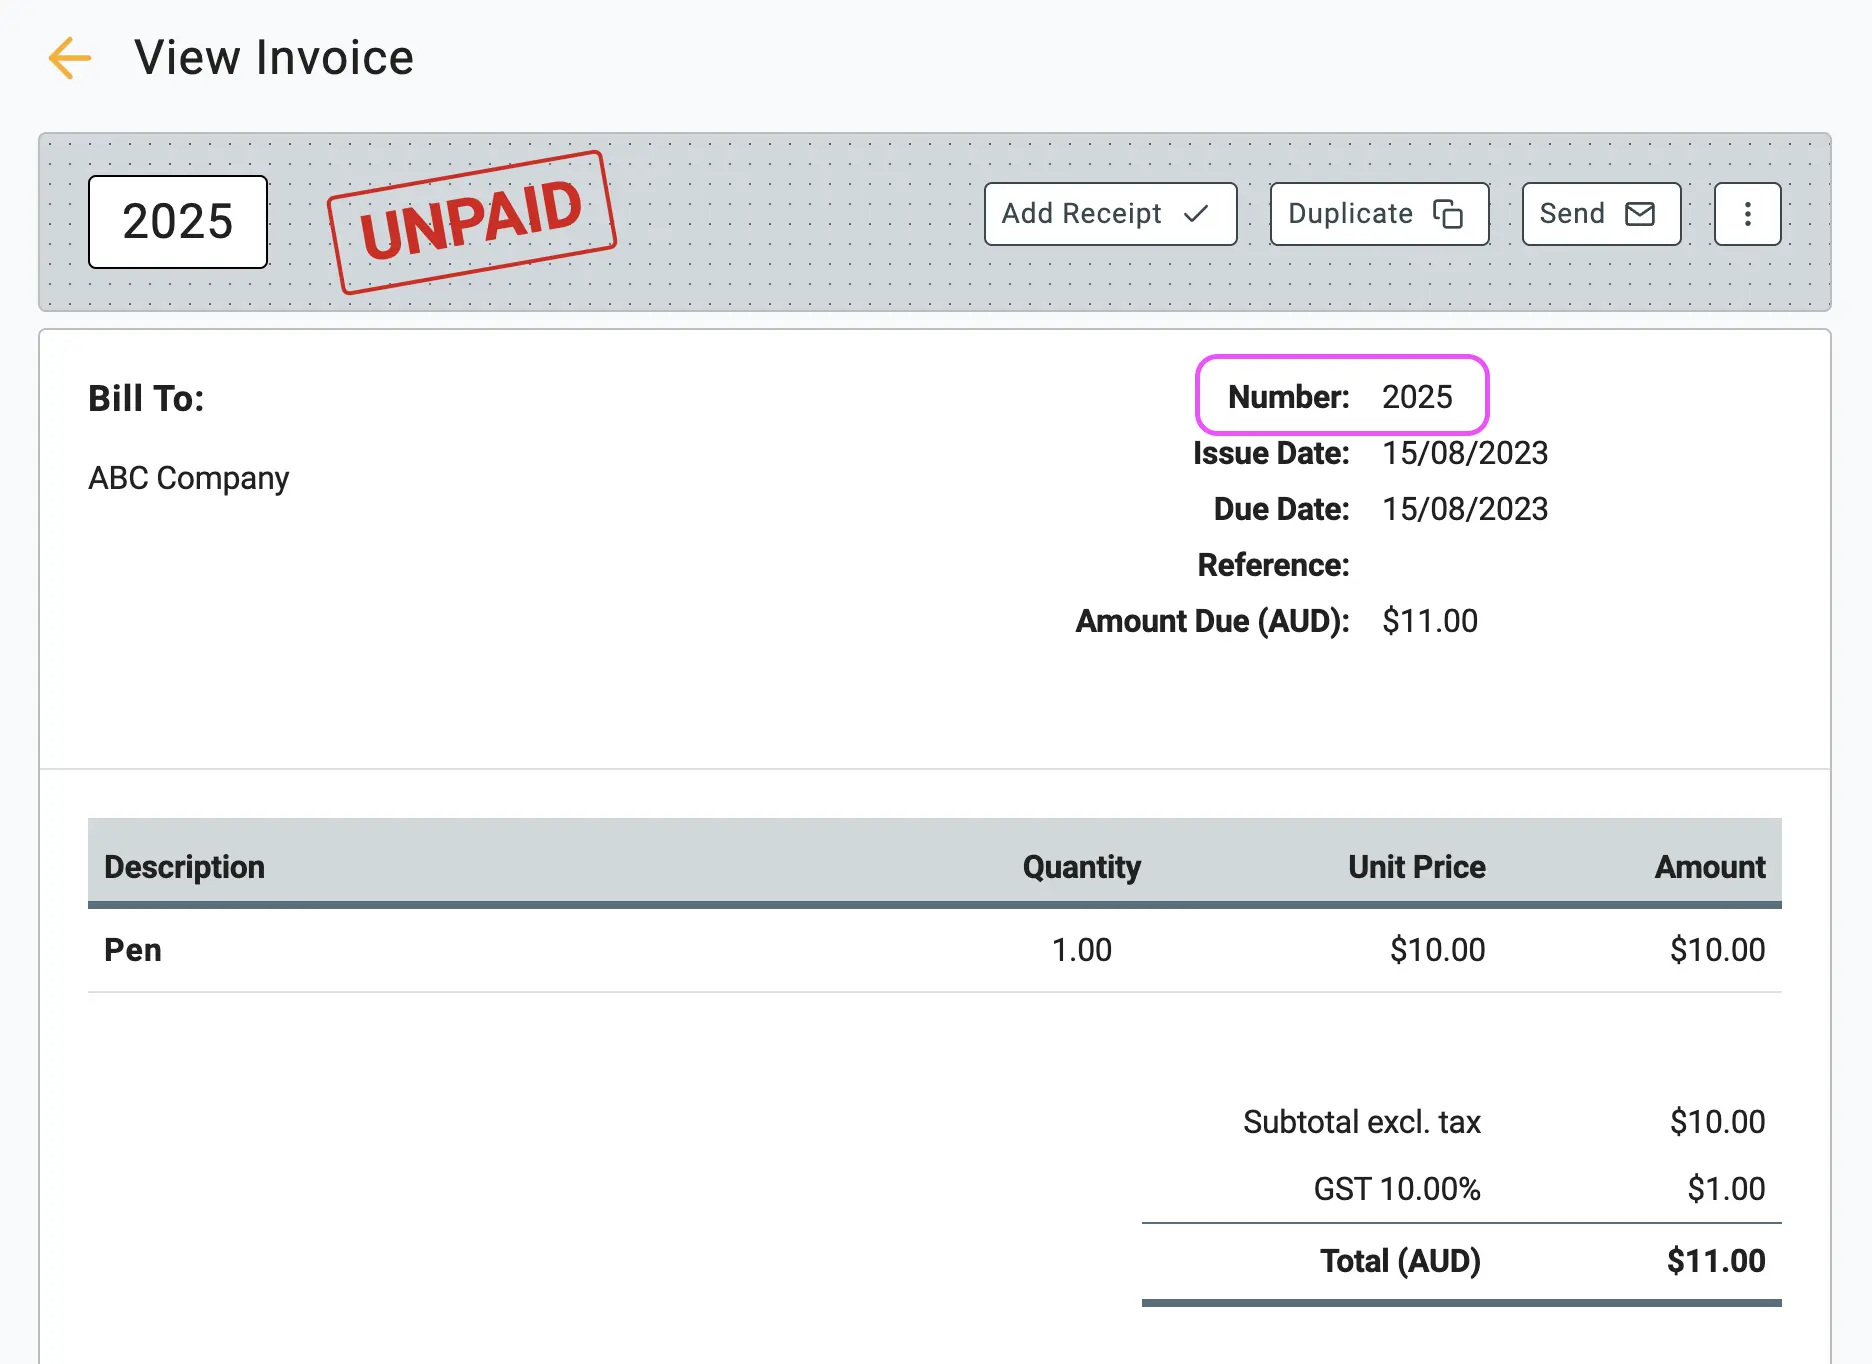Click the Due Date value
The image size is (1872, 1364).
1465,509
